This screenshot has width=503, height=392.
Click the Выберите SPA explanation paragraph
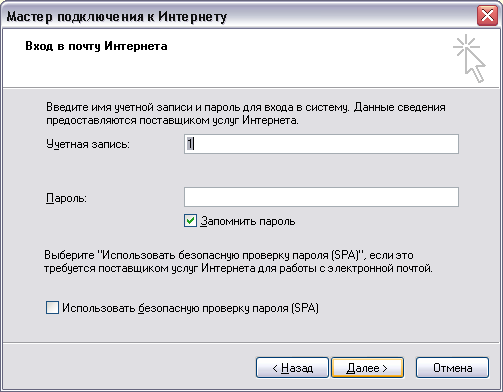tap(238, 262)
